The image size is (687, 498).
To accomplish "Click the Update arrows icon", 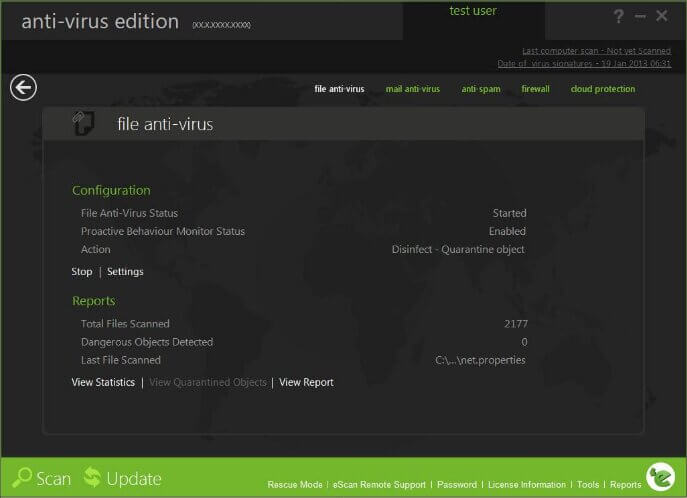I will (x=92, y=477).
